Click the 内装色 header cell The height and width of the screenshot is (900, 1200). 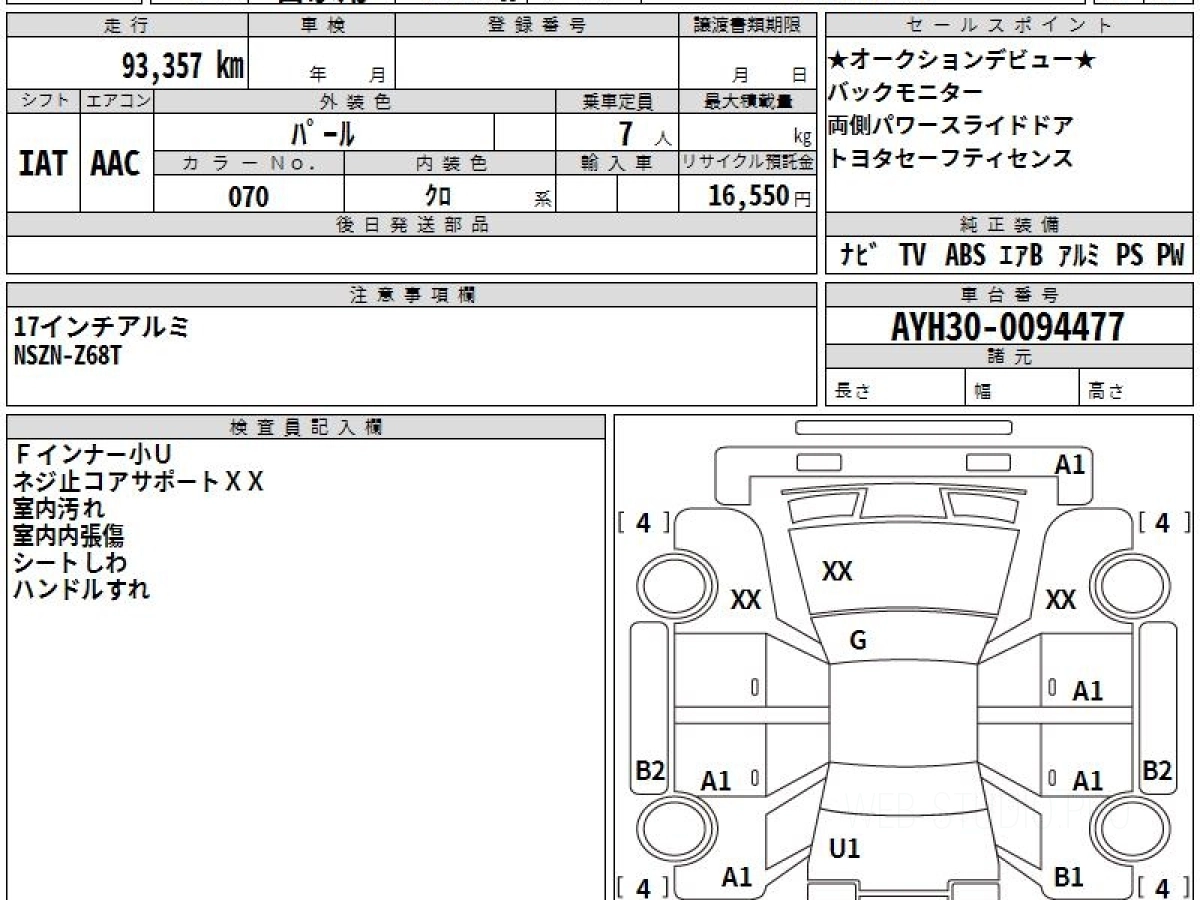point(450,163)
